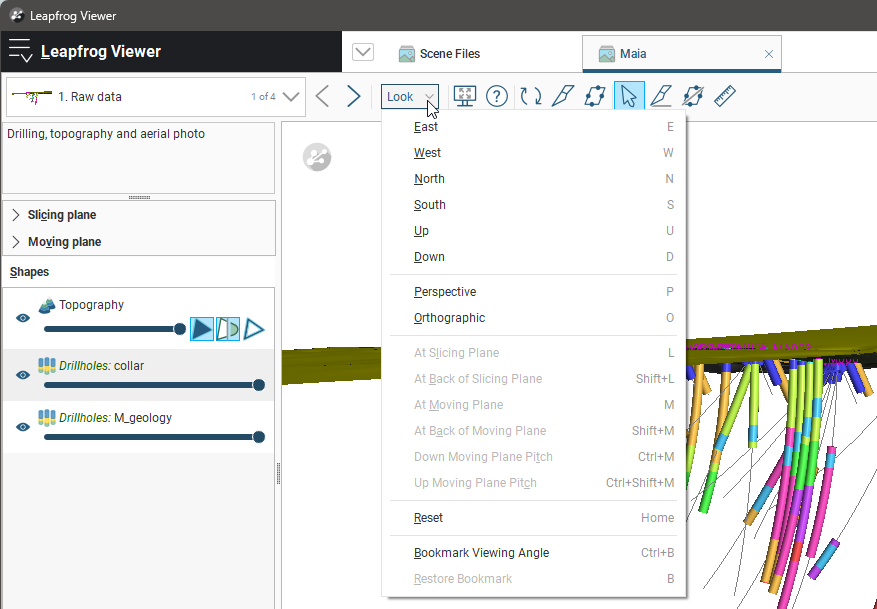The width and height of the screenshot is (877, 609).
Task: Toggle the moving plane tool icon
Action: point(595,96)
